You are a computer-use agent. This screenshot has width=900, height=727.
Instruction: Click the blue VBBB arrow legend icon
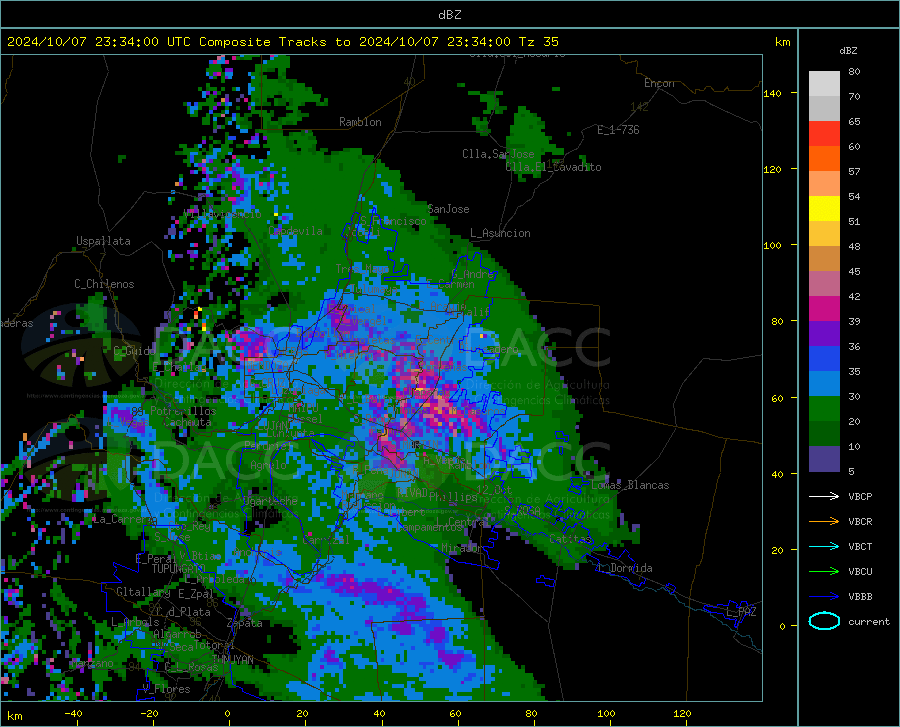(x=824, y=597)
